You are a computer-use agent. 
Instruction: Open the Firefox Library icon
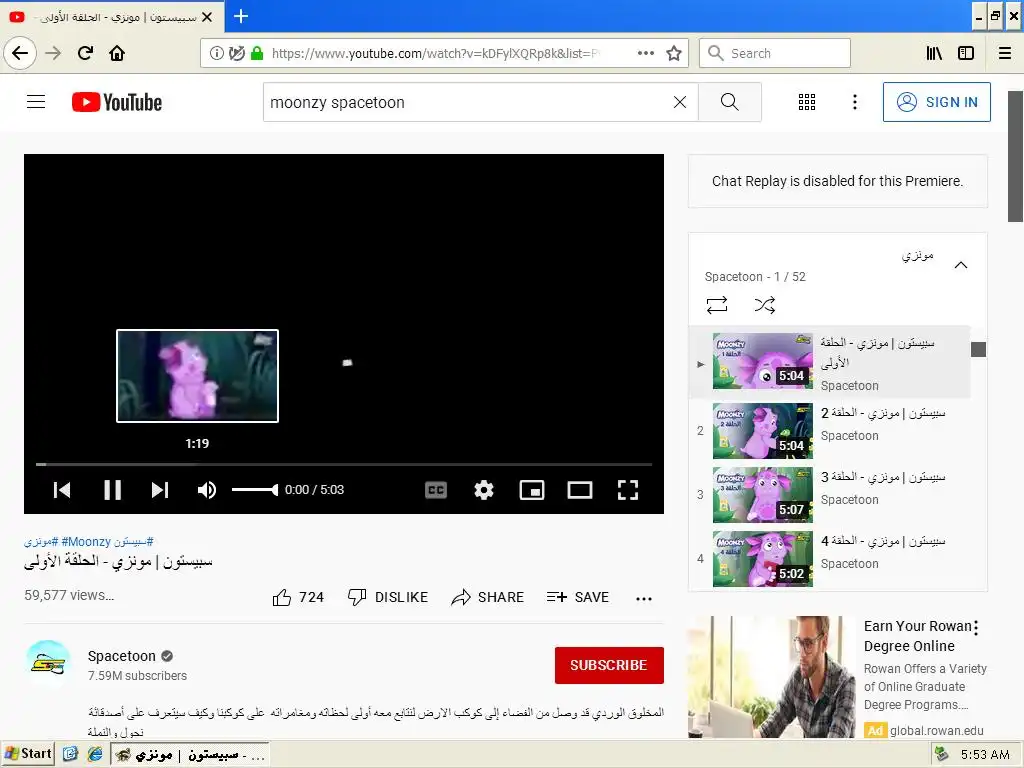pos(934,54)
